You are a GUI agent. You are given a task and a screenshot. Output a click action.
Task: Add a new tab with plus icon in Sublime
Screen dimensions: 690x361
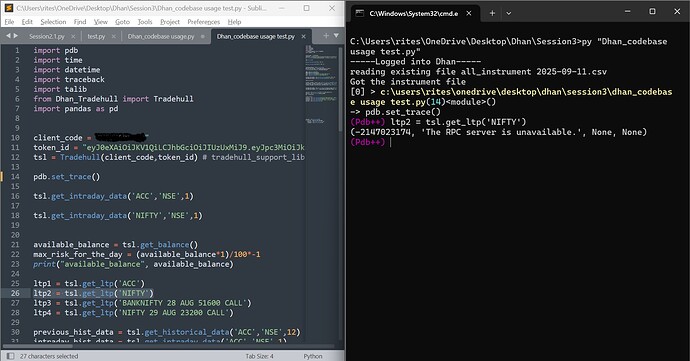(326, 36)
